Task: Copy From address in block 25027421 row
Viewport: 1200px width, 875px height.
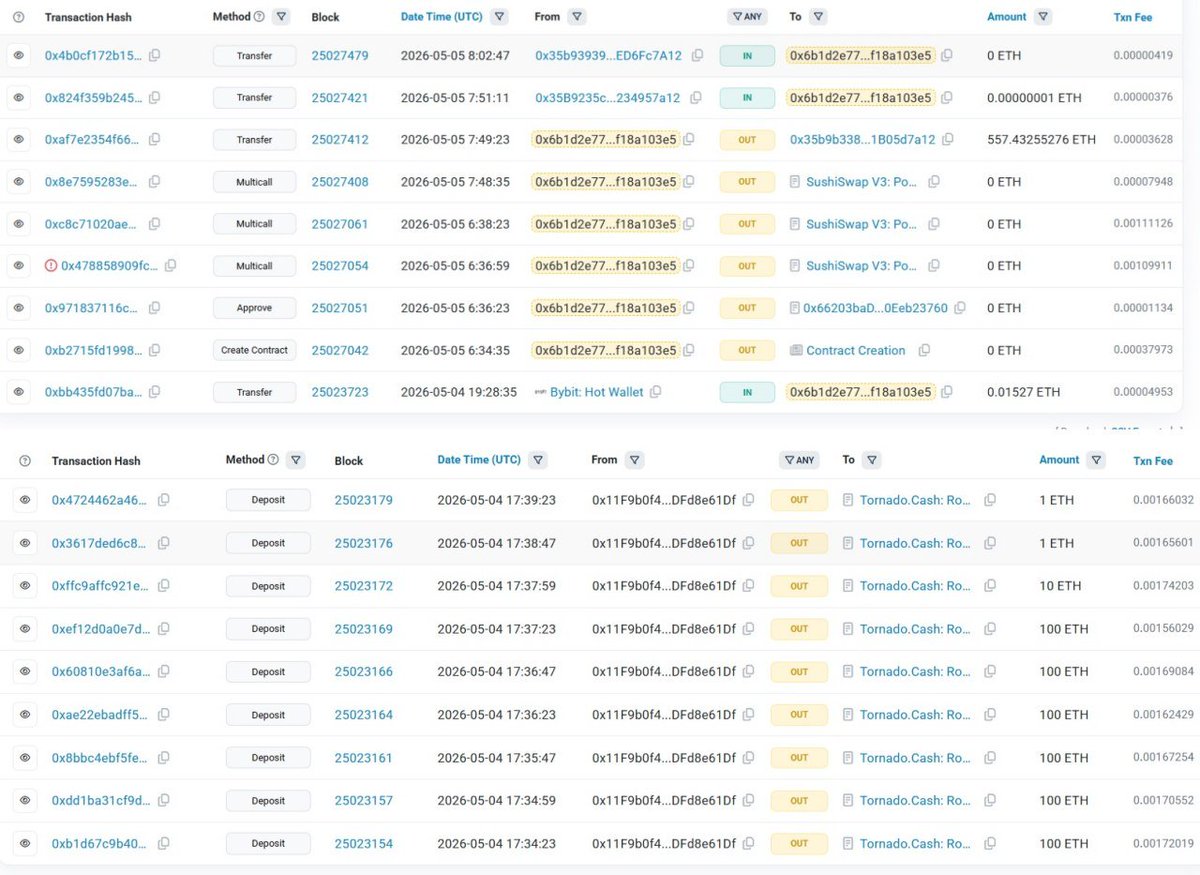Action: 695,98
